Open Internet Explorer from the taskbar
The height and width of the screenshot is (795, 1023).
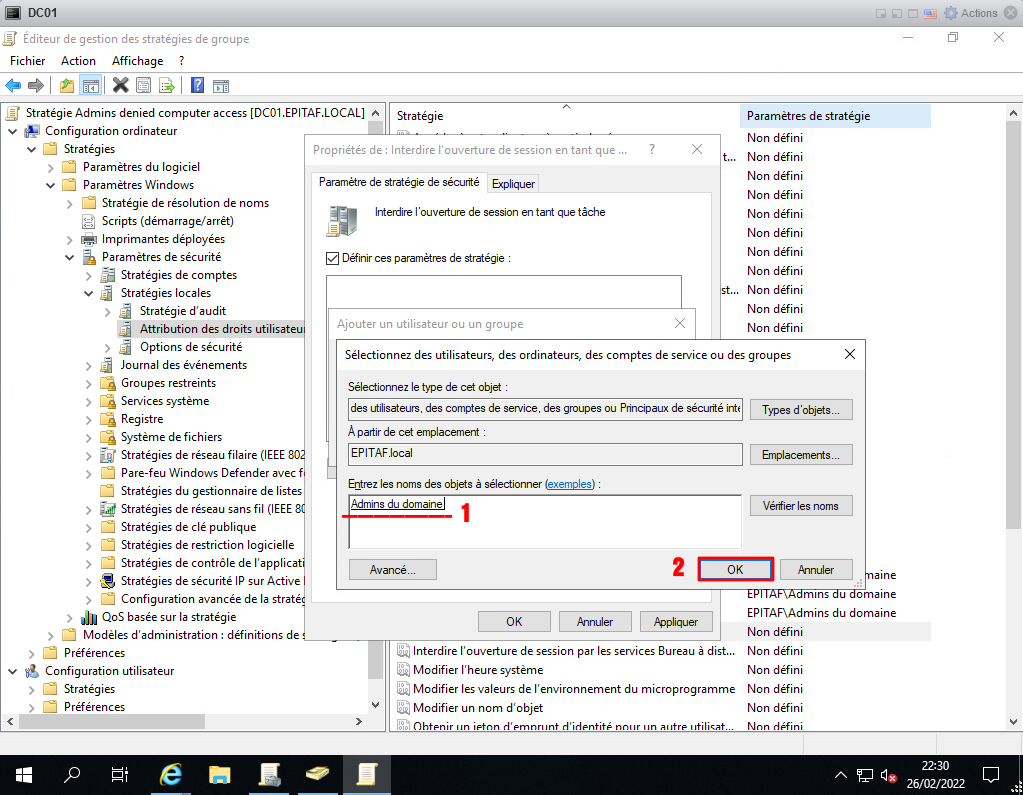(x=173, y=774)
